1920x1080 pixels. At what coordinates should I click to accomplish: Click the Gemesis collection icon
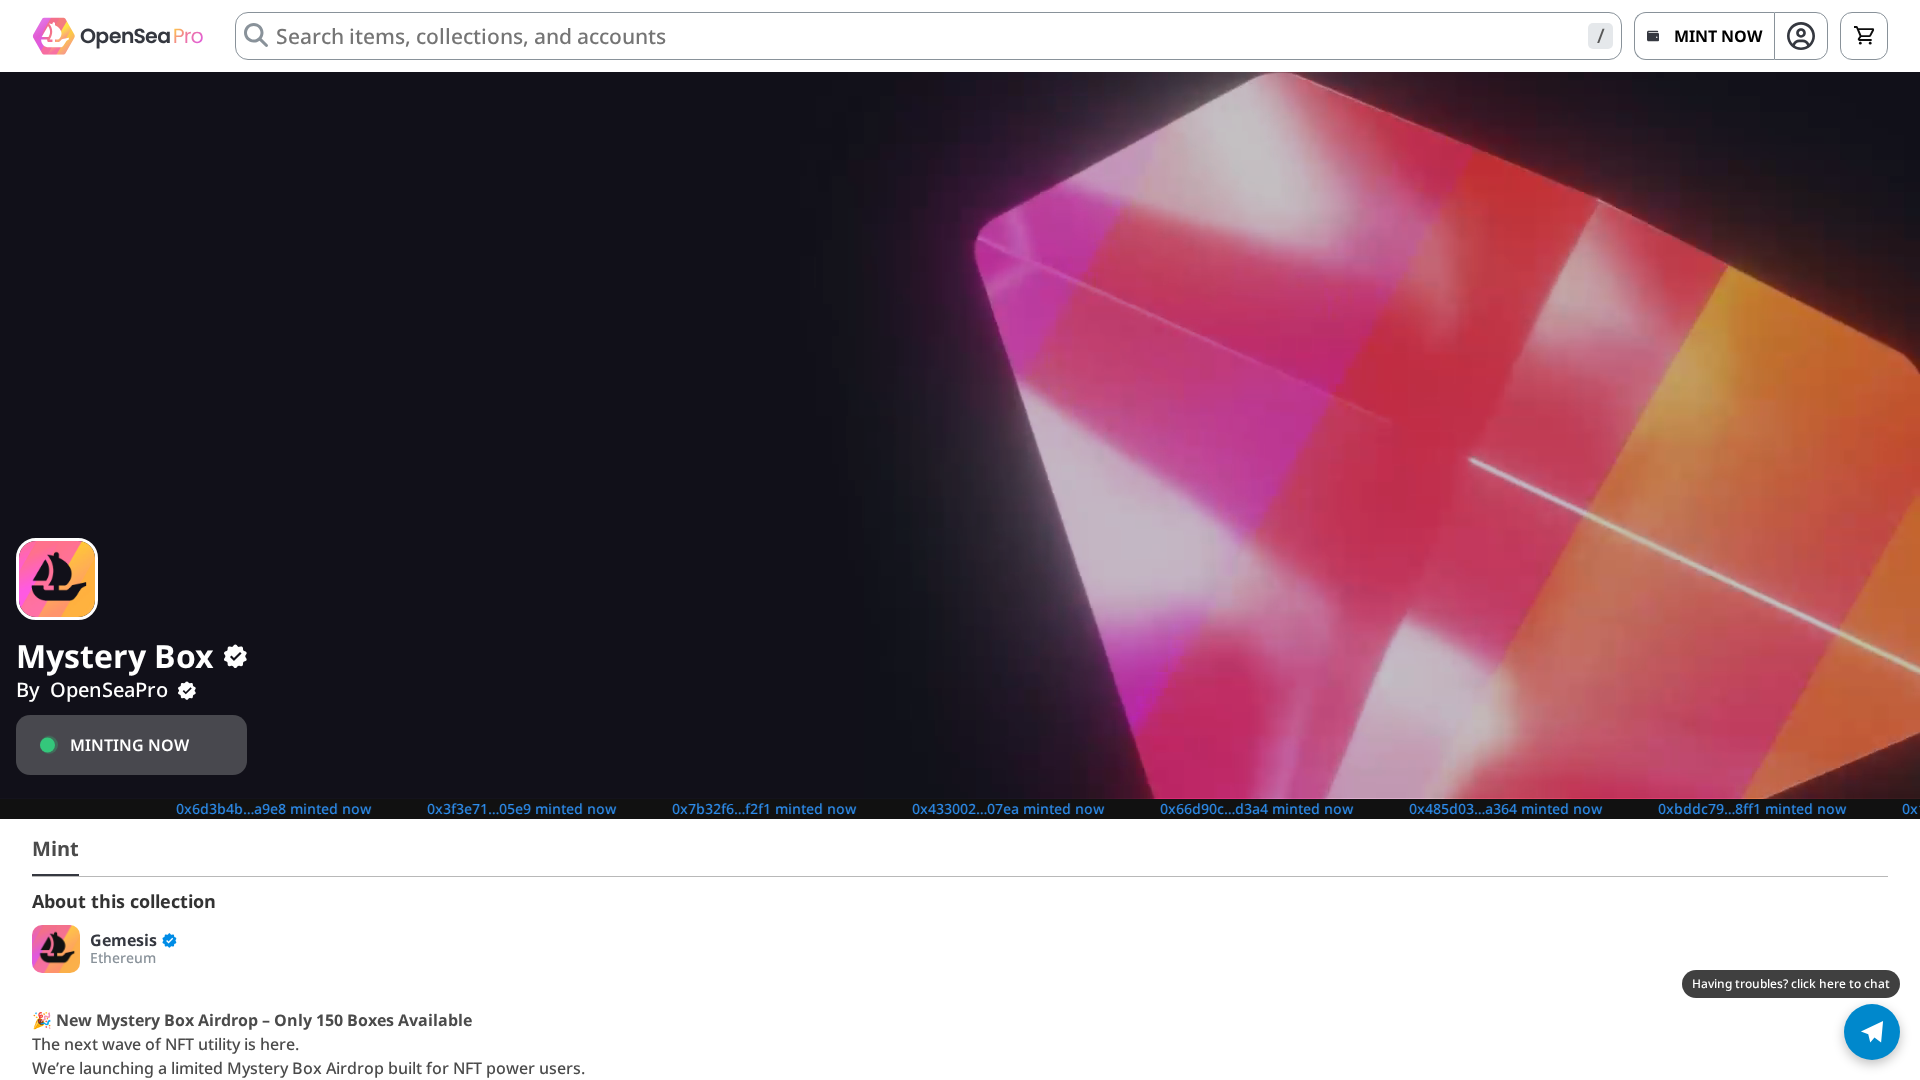point(56,949)
